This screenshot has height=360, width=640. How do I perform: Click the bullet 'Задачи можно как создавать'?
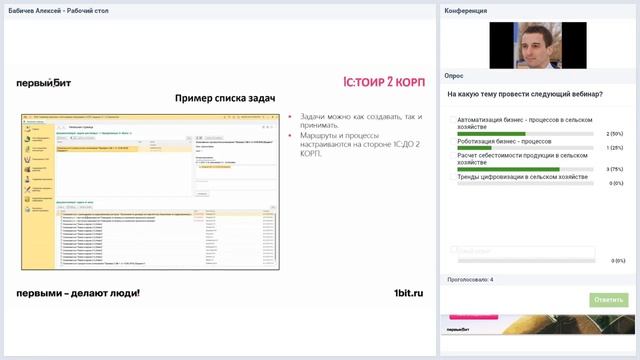(361, 121)
